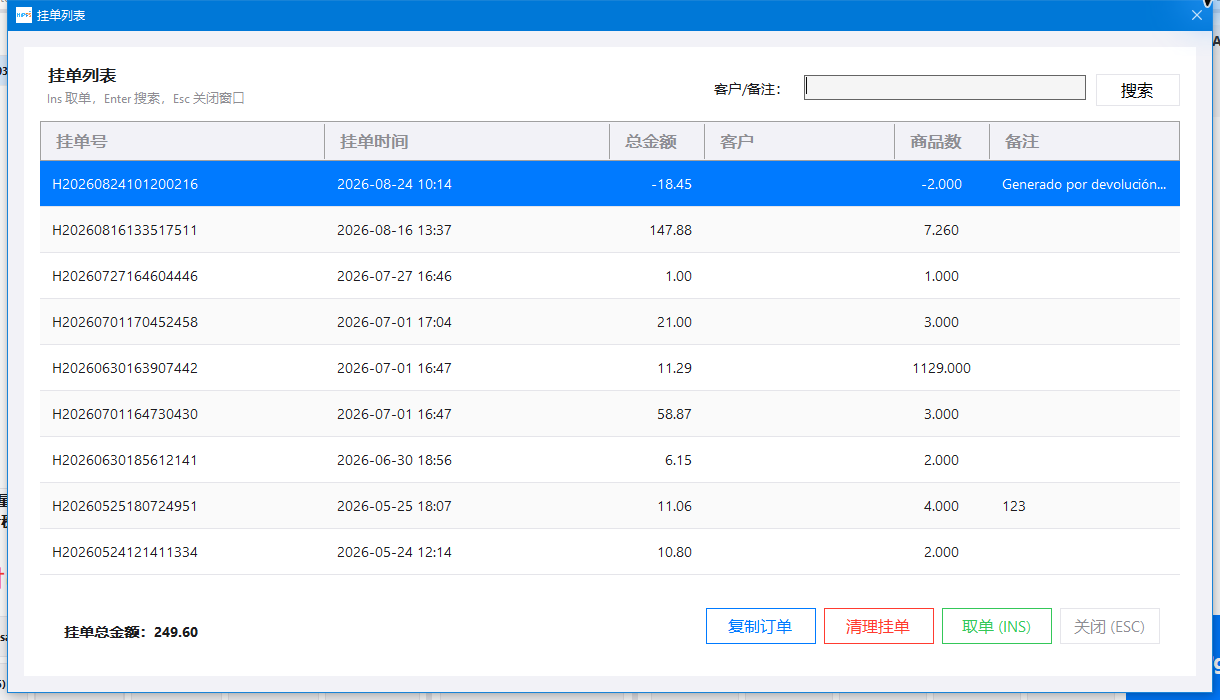The width and height of the screenshot is (1220, 700).
Task: Select order H20260524121411334
Action: pos(610,552)
